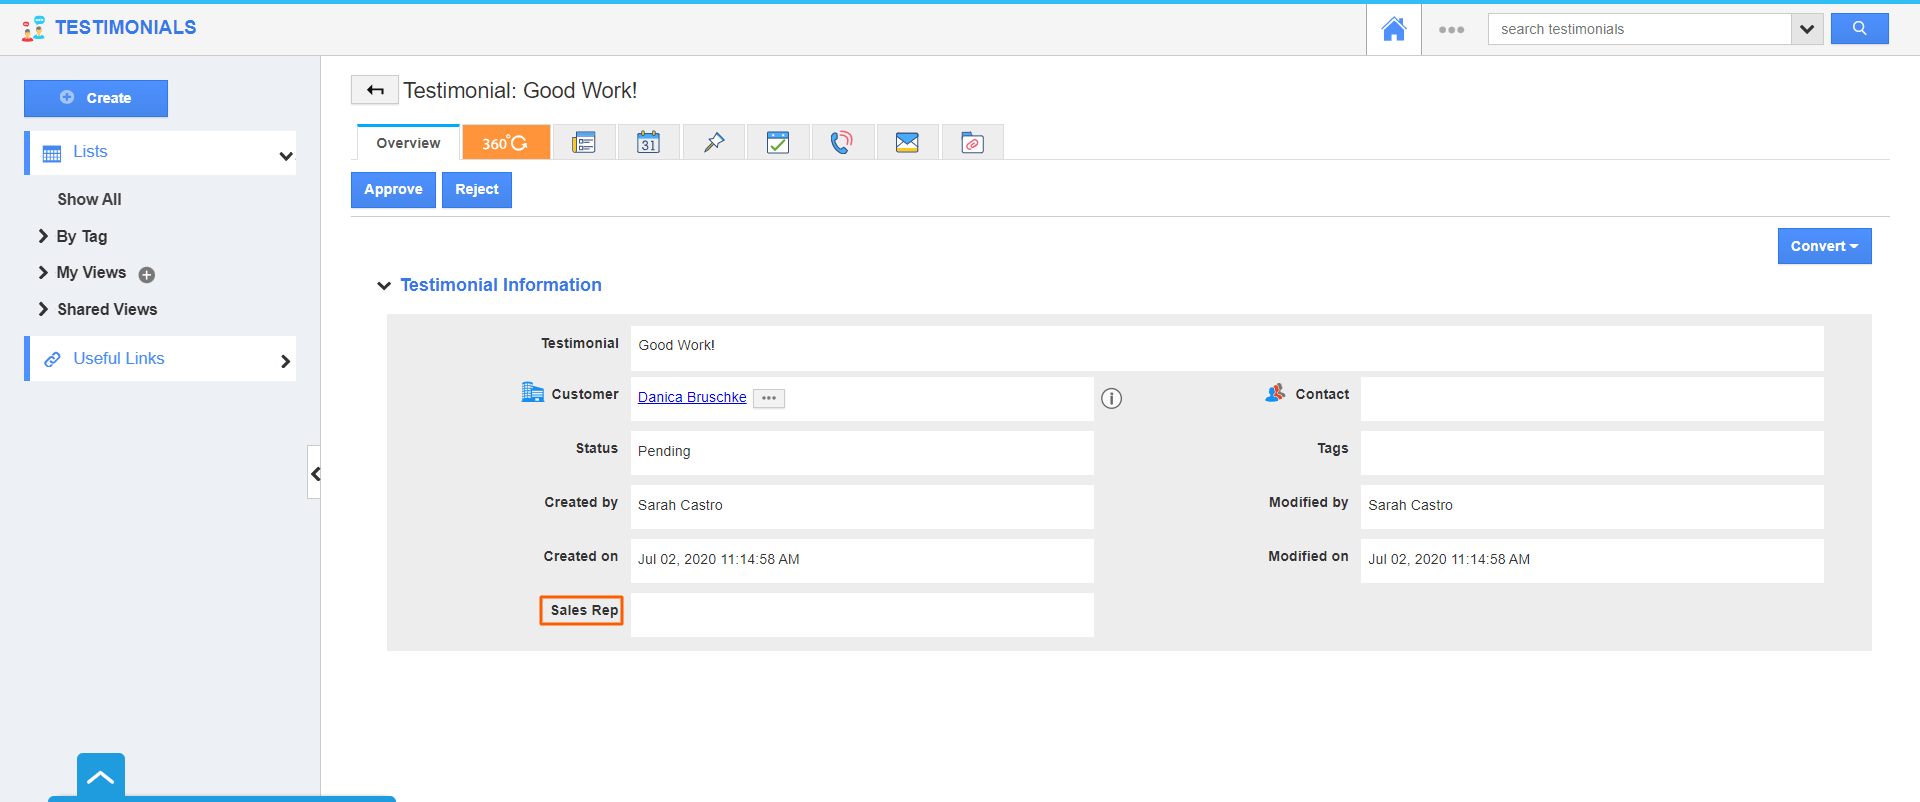Go to the home page icon
Viewport: 1920px width, 802px height.
pyautogui.click(x=1393, y=29)
